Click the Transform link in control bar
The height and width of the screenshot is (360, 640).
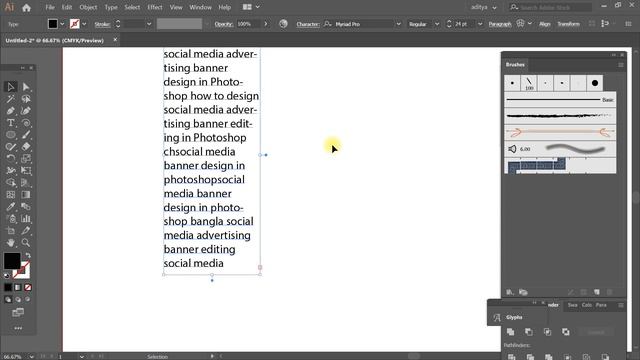[569, 24]
